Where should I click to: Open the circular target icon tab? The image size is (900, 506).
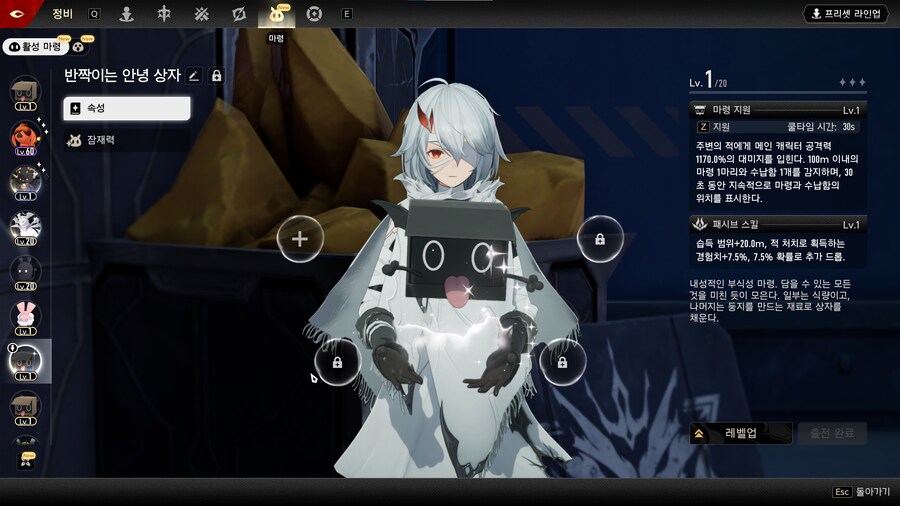(314, 14)
